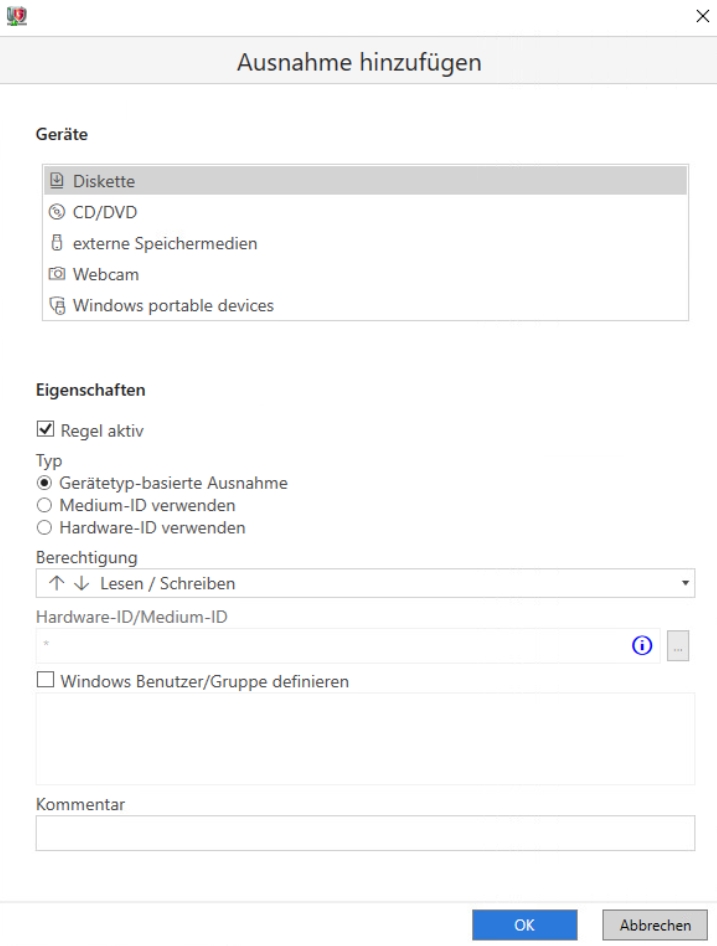Click the G DATA app icon in title bar
Screen dimensions: 717x946
click(17, 16)
